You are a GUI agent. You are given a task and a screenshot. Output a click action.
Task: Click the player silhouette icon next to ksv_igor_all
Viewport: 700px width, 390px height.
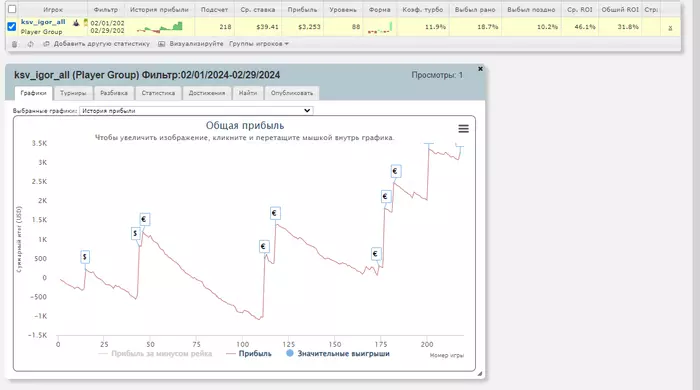[76, 22]
